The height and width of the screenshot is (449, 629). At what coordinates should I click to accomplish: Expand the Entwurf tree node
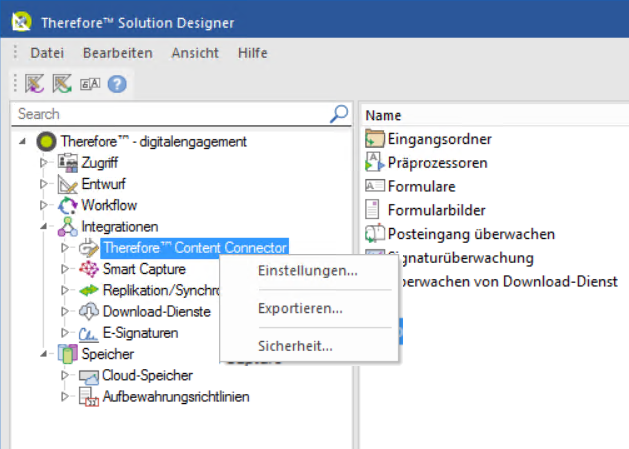pos(43,184)
